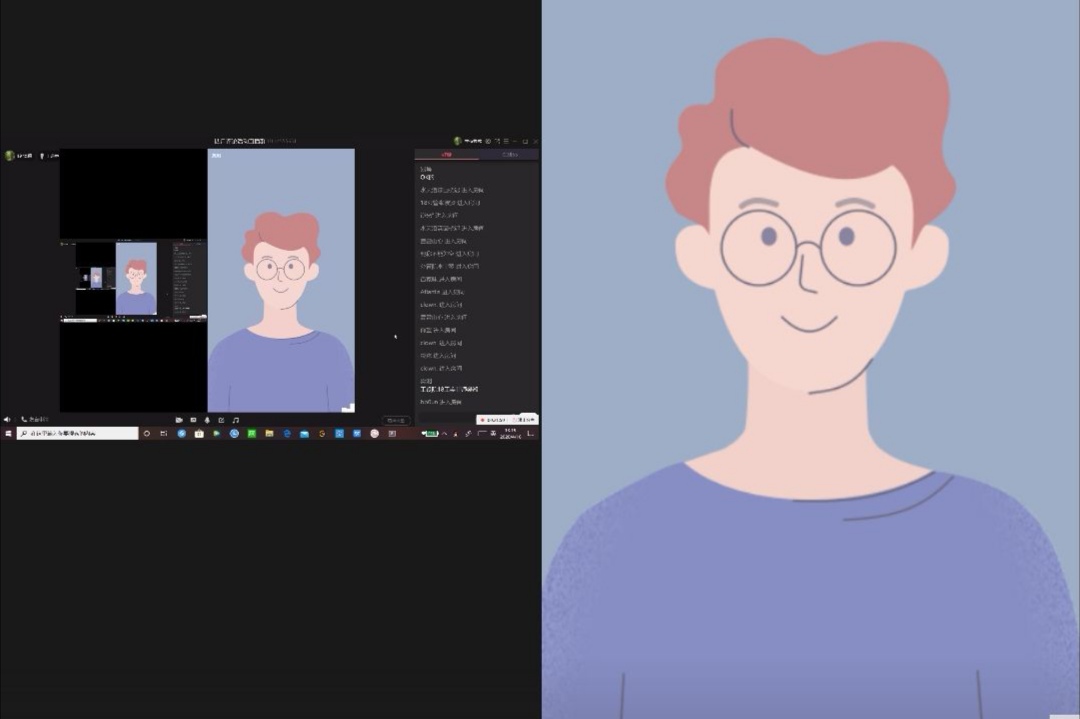The width and height of the screenshot is (1080, 719).
Task: Switch to the second tab in side panel
Action: tap(508, 155)
